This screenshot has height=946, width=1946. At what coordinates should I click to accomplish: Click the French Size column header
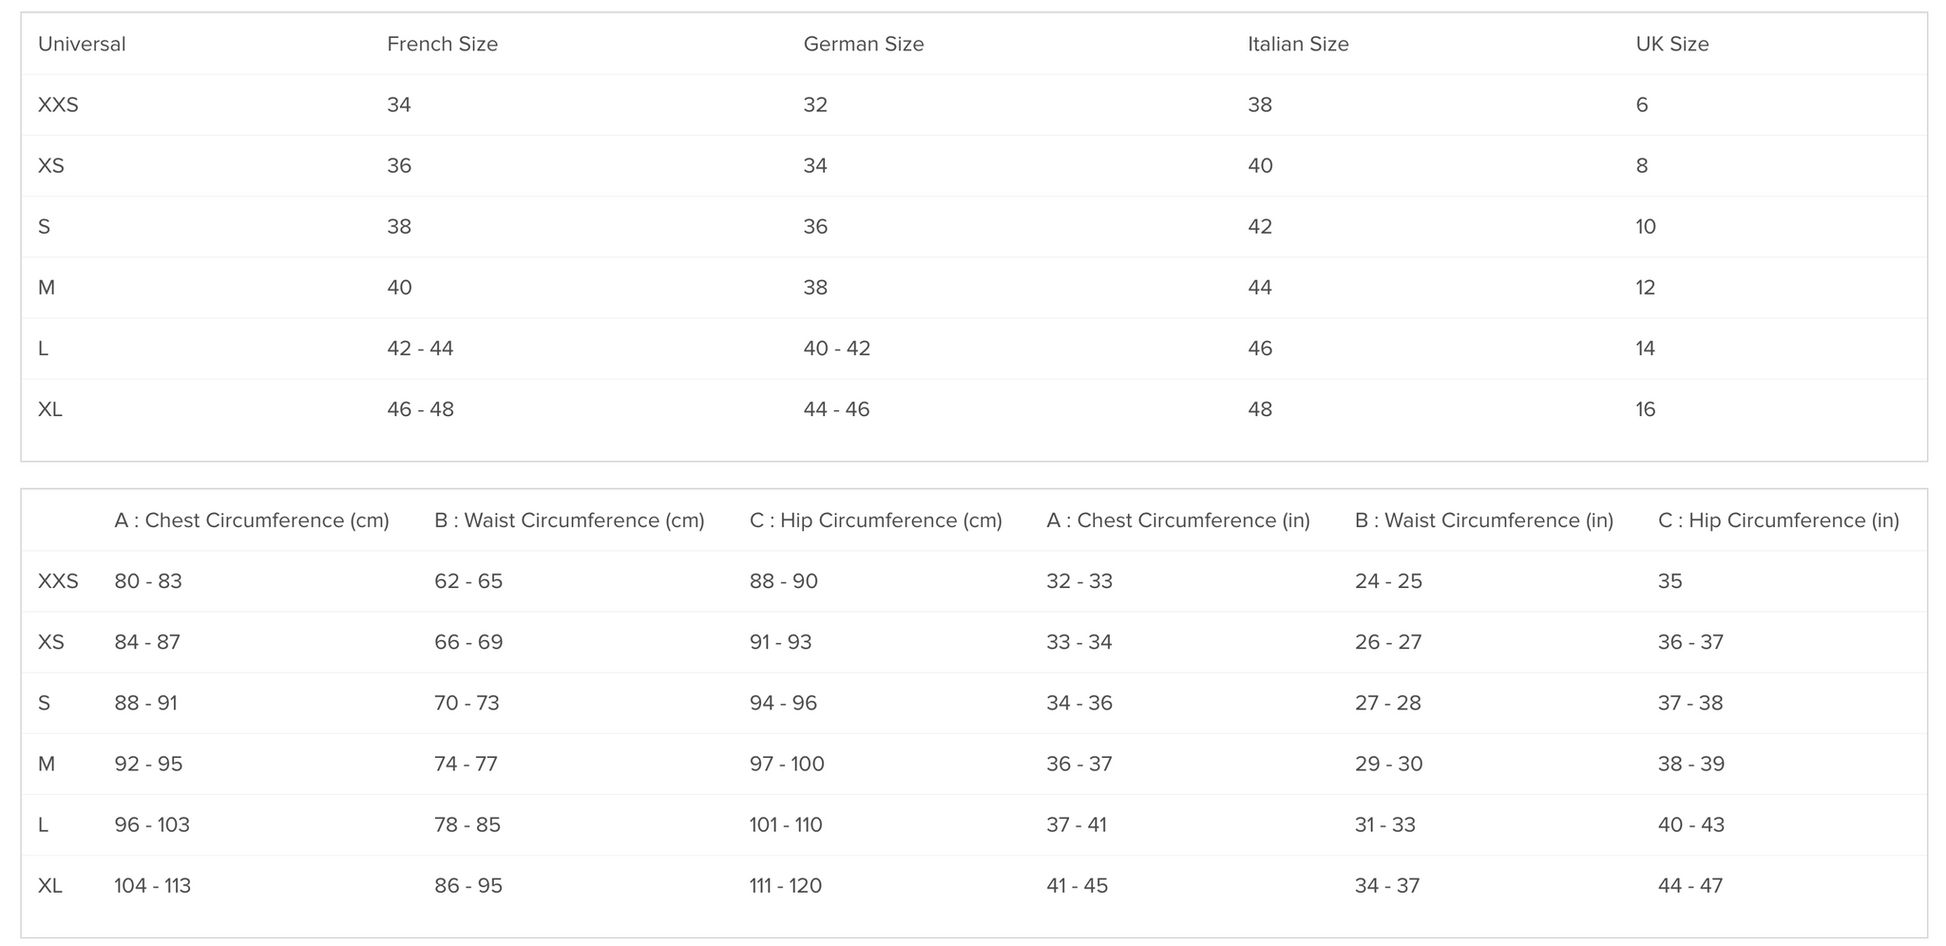pos(442,44)
